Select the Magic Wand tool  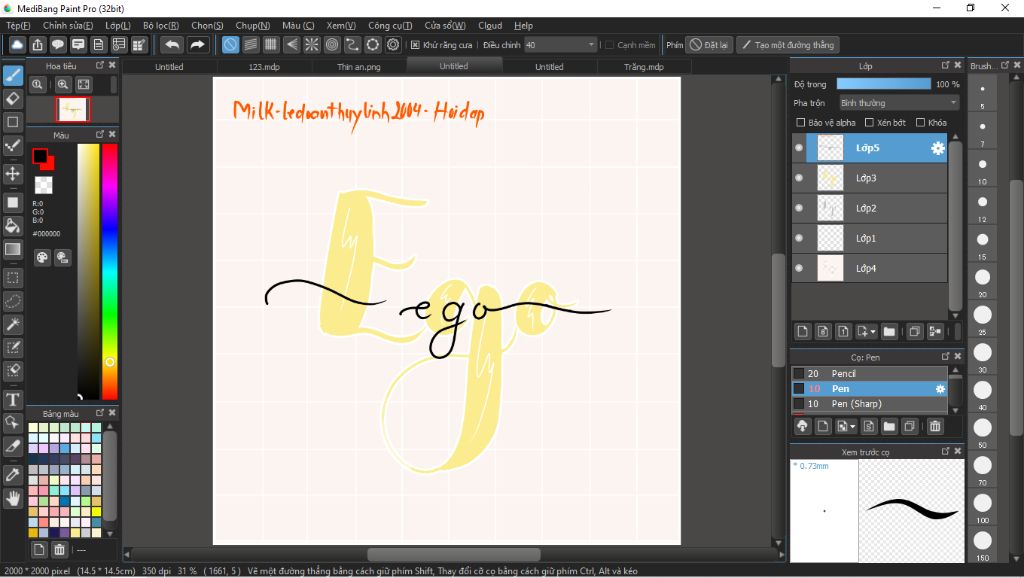click(12, 324)
